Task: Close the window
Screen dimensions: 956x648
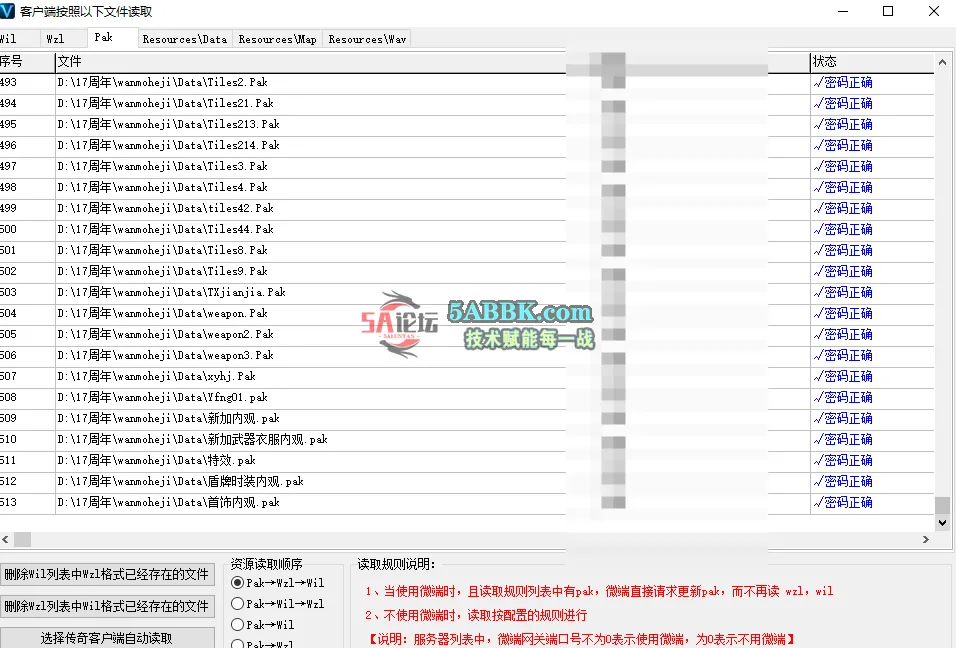Action: 933,11
